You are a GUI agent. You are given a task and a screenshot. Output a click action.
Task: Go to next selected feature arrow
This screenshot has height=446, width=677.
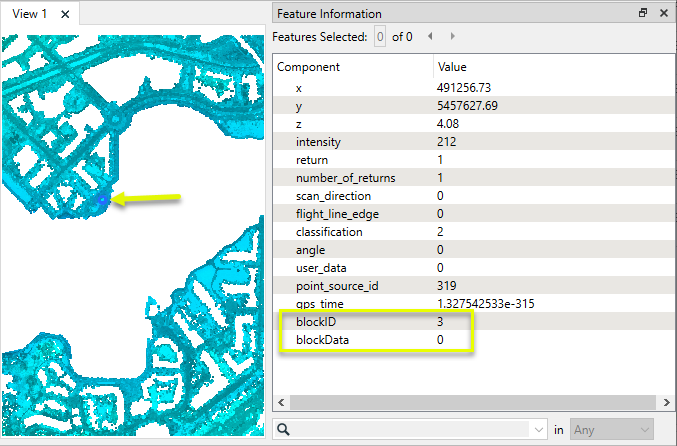point(453,37)
